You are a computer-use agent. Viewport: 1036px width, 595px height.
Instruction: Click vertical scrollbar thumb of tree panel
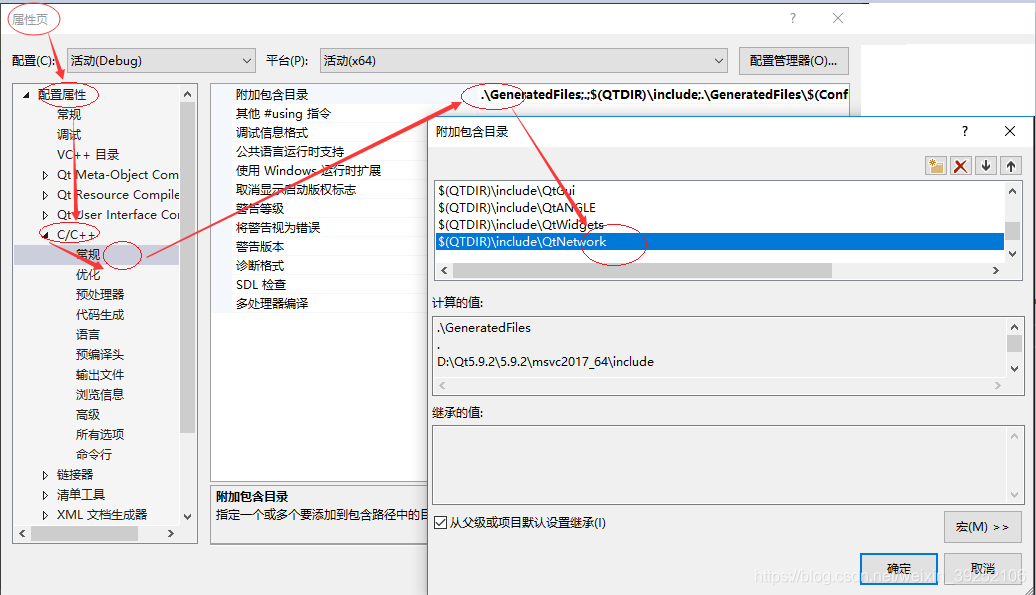[188, 267]
